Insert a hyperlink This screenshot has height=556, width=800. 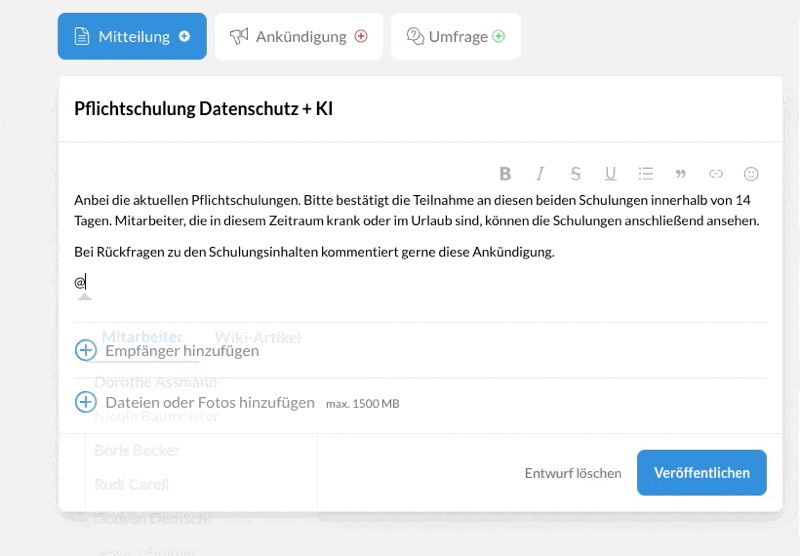click(x=715, y=173)
